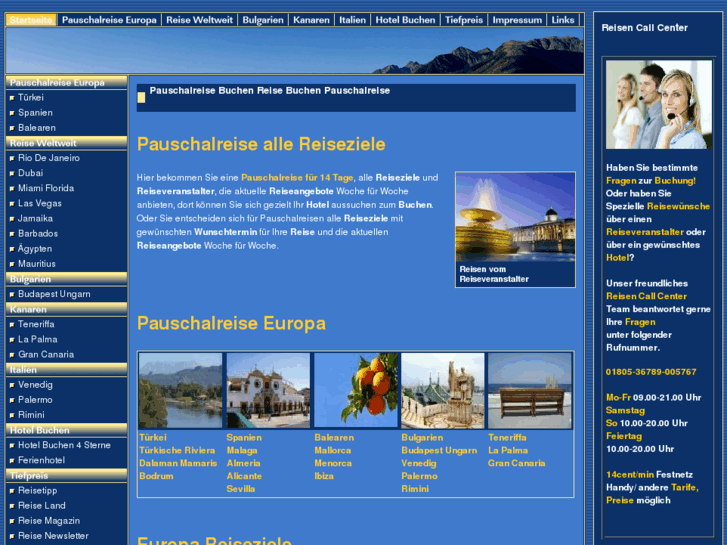Open Reise Land sidebar link
727x545 pixels.
[x=42, y=506]
